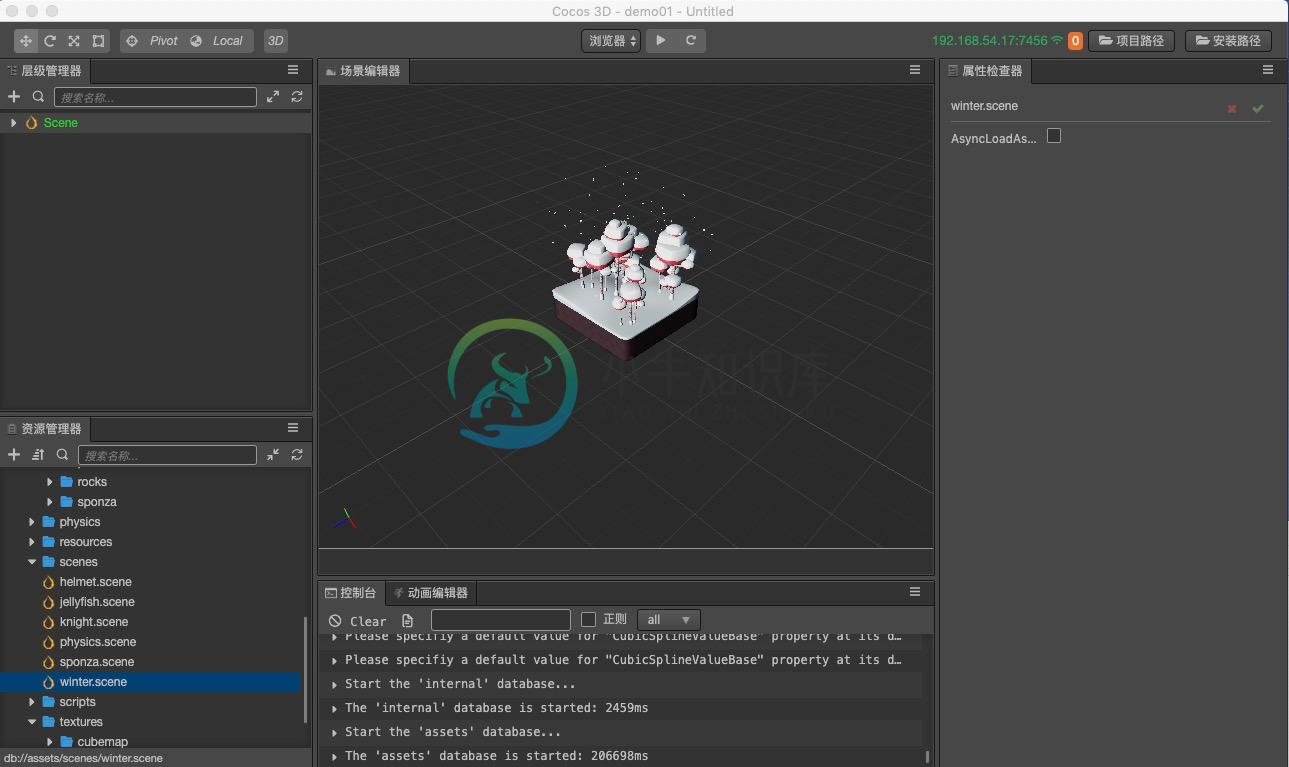Click the refresh preview button

coord(691,41)
